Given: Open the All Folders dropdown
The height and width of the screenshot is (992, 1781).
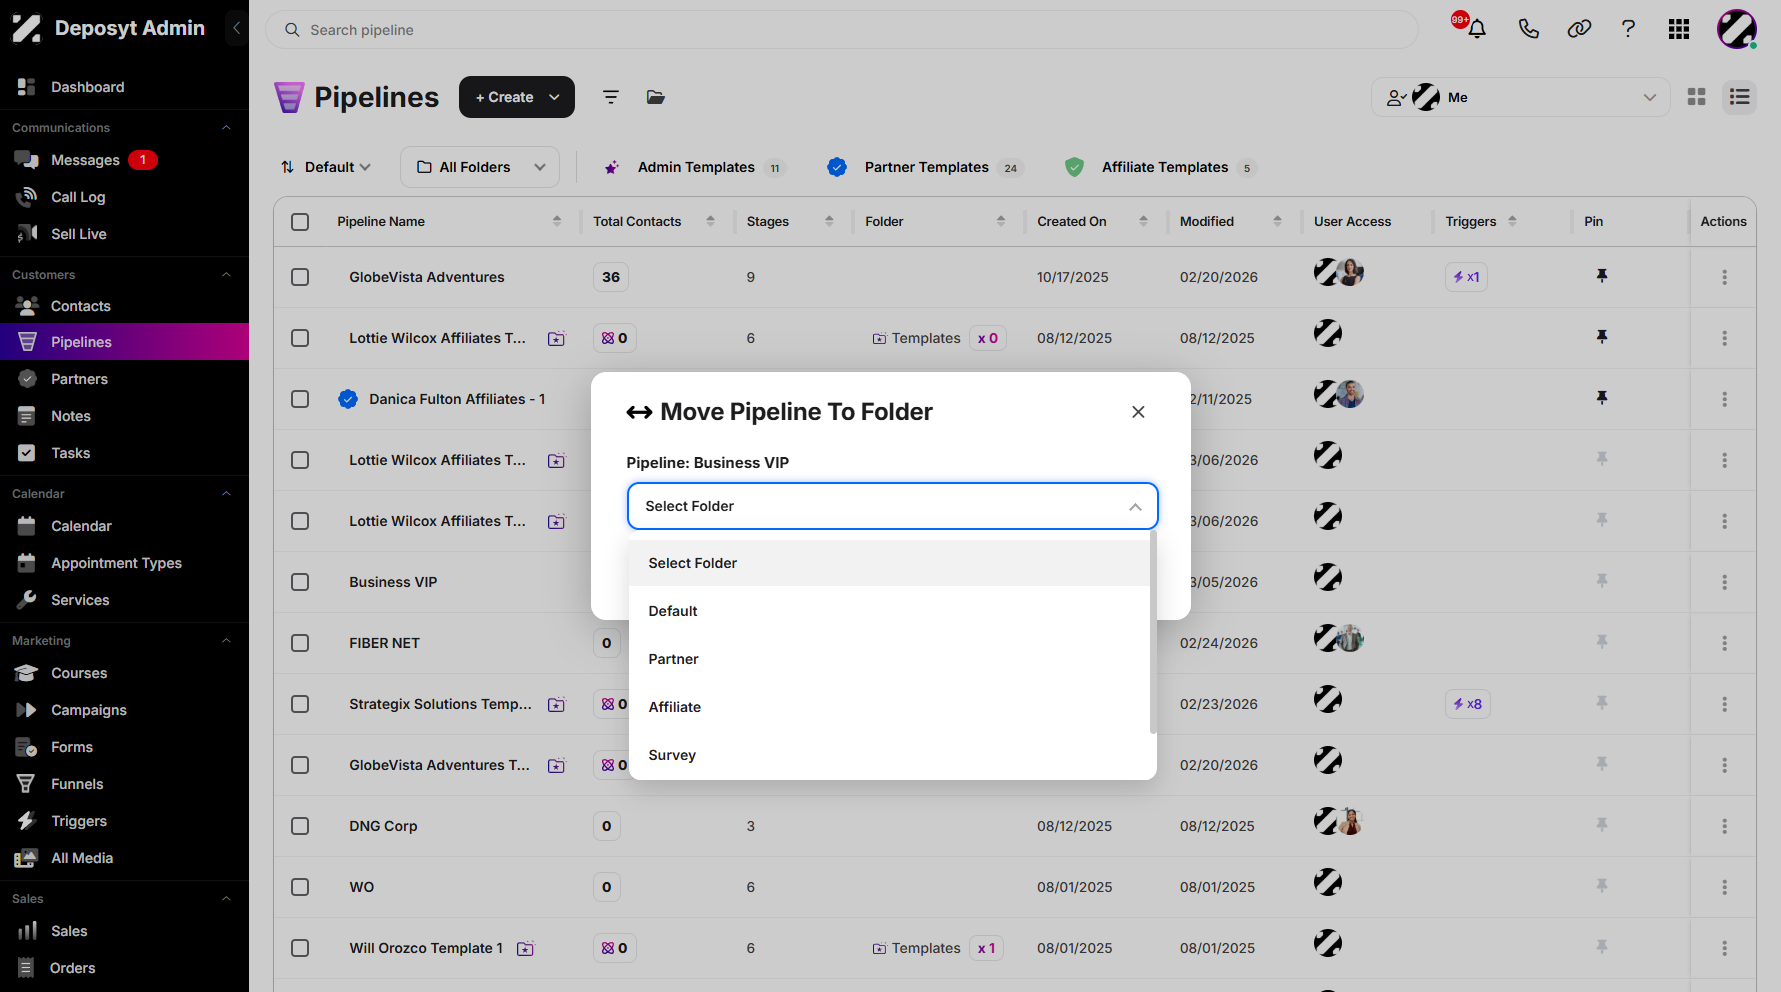Looking at the screenshot, I should [480, 167].
